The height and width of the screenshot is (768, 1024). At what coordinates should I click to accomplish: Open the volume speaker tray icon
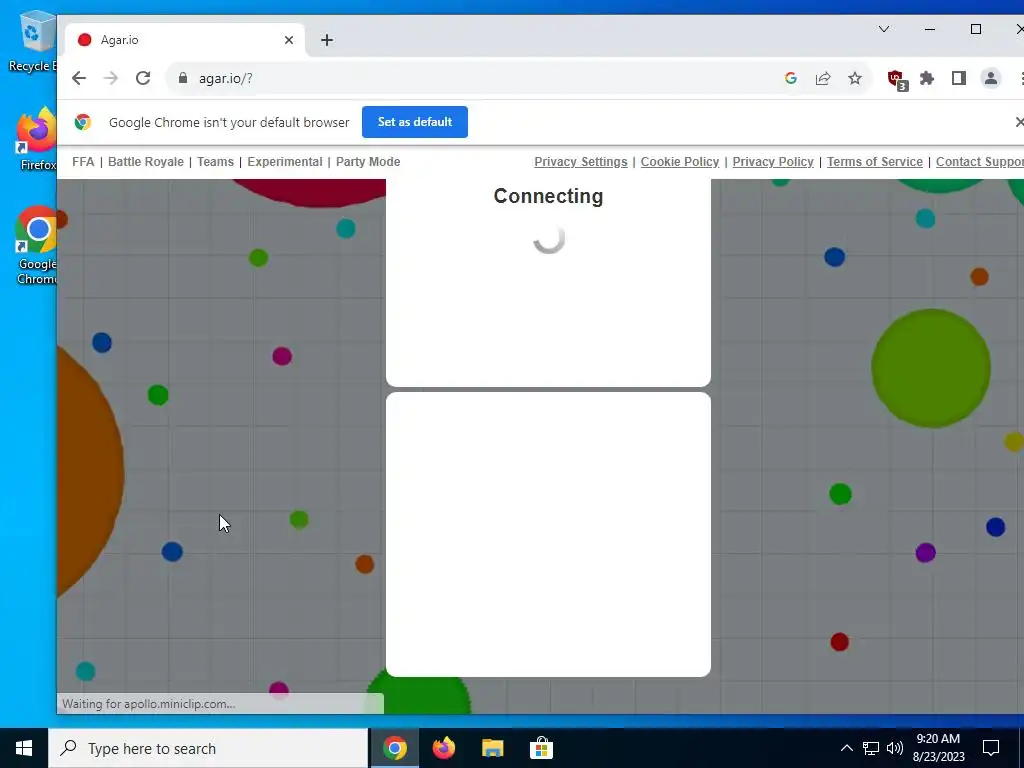pos(895,748)
